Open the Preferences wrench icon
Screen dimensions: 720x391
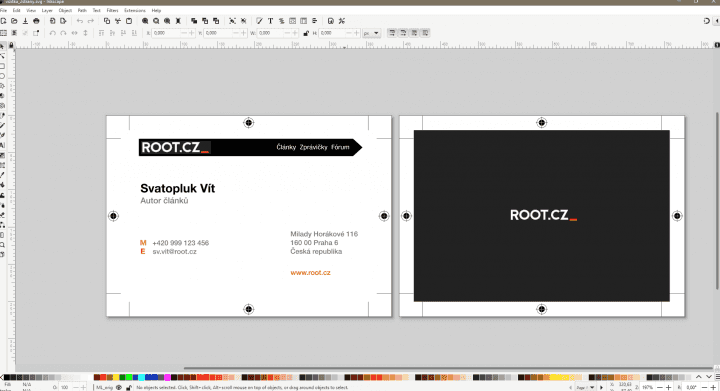(342, 21)
